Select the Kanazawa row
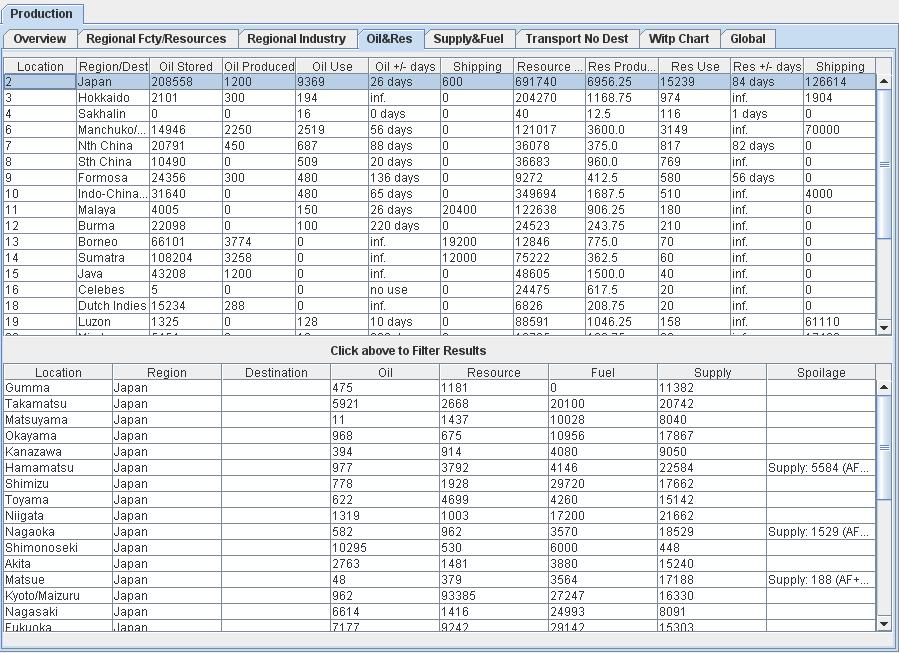The height and width of the screenshot is (653, 899). 440,452
